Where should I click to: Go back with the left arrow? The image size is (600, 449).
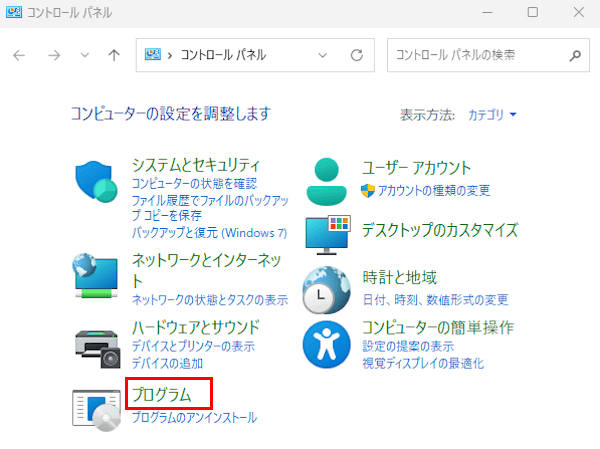pyautogui.click(x=19, y=56)
